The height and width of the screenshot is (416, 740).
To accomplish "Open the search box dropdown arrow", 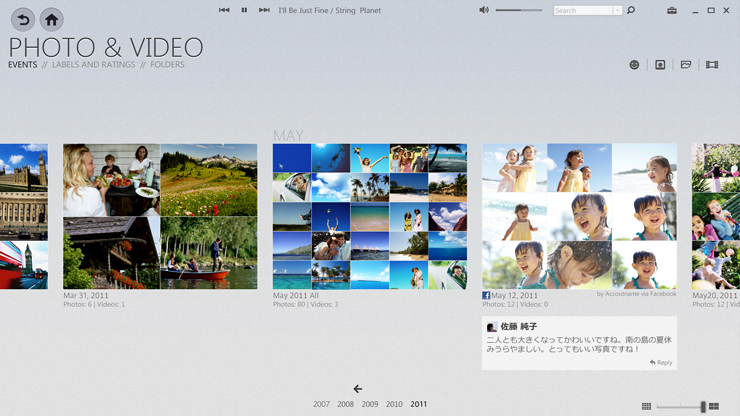I will coord(617,11).
